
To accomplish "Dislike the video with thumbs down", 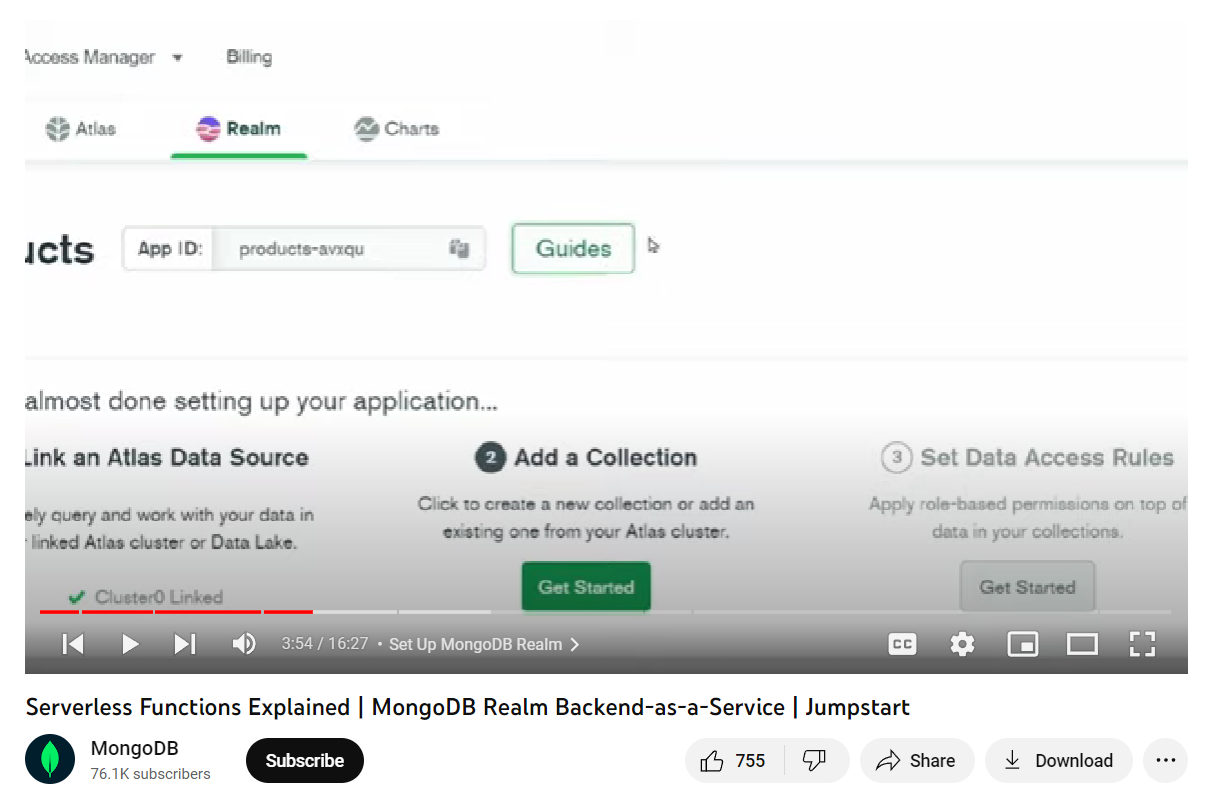I will (815, 761).
